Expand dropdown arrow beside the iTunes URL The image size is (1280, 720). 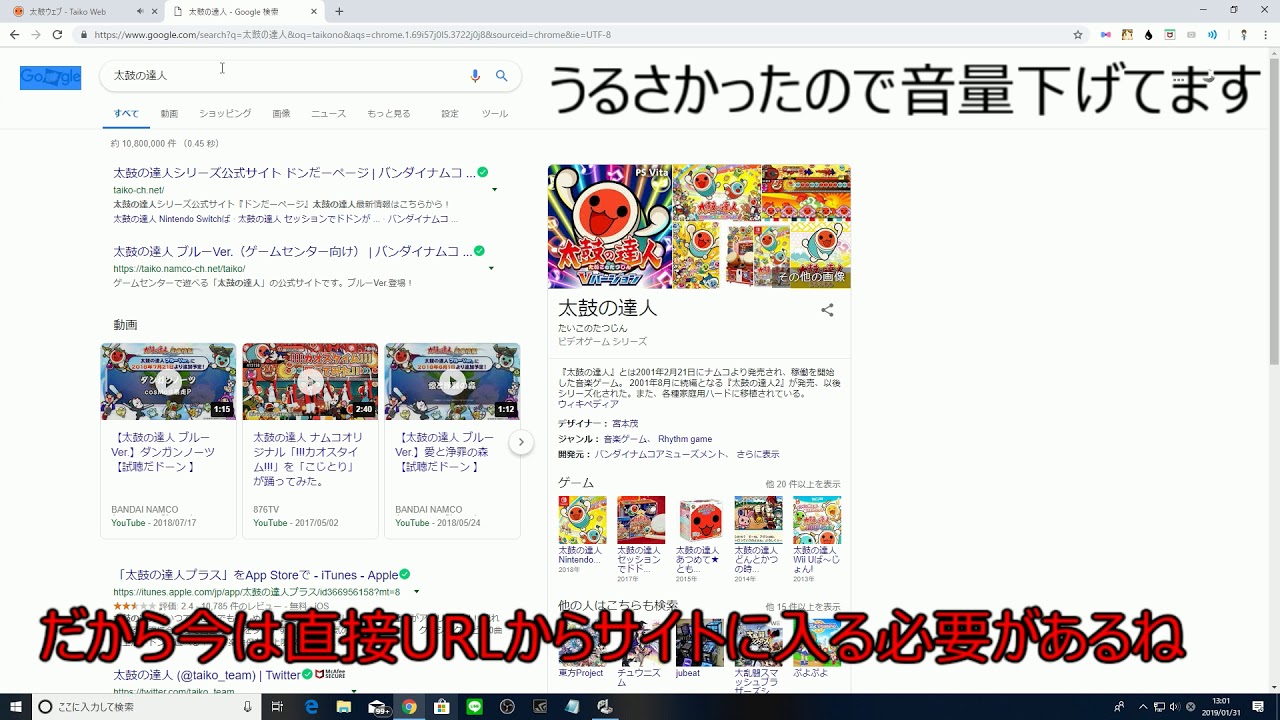(x=416, y=592)
